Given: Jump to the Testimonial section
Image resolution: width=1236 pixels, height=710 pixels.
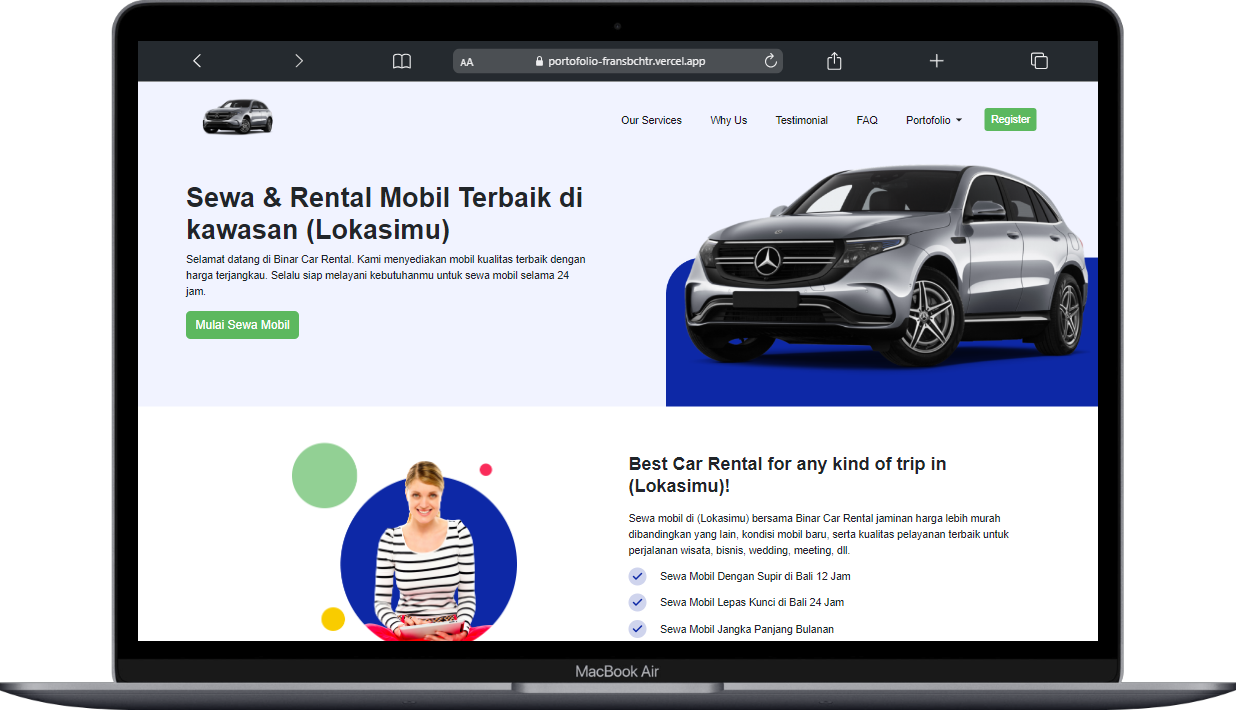Looking at the screenshot, I should (x=802, y=120).
